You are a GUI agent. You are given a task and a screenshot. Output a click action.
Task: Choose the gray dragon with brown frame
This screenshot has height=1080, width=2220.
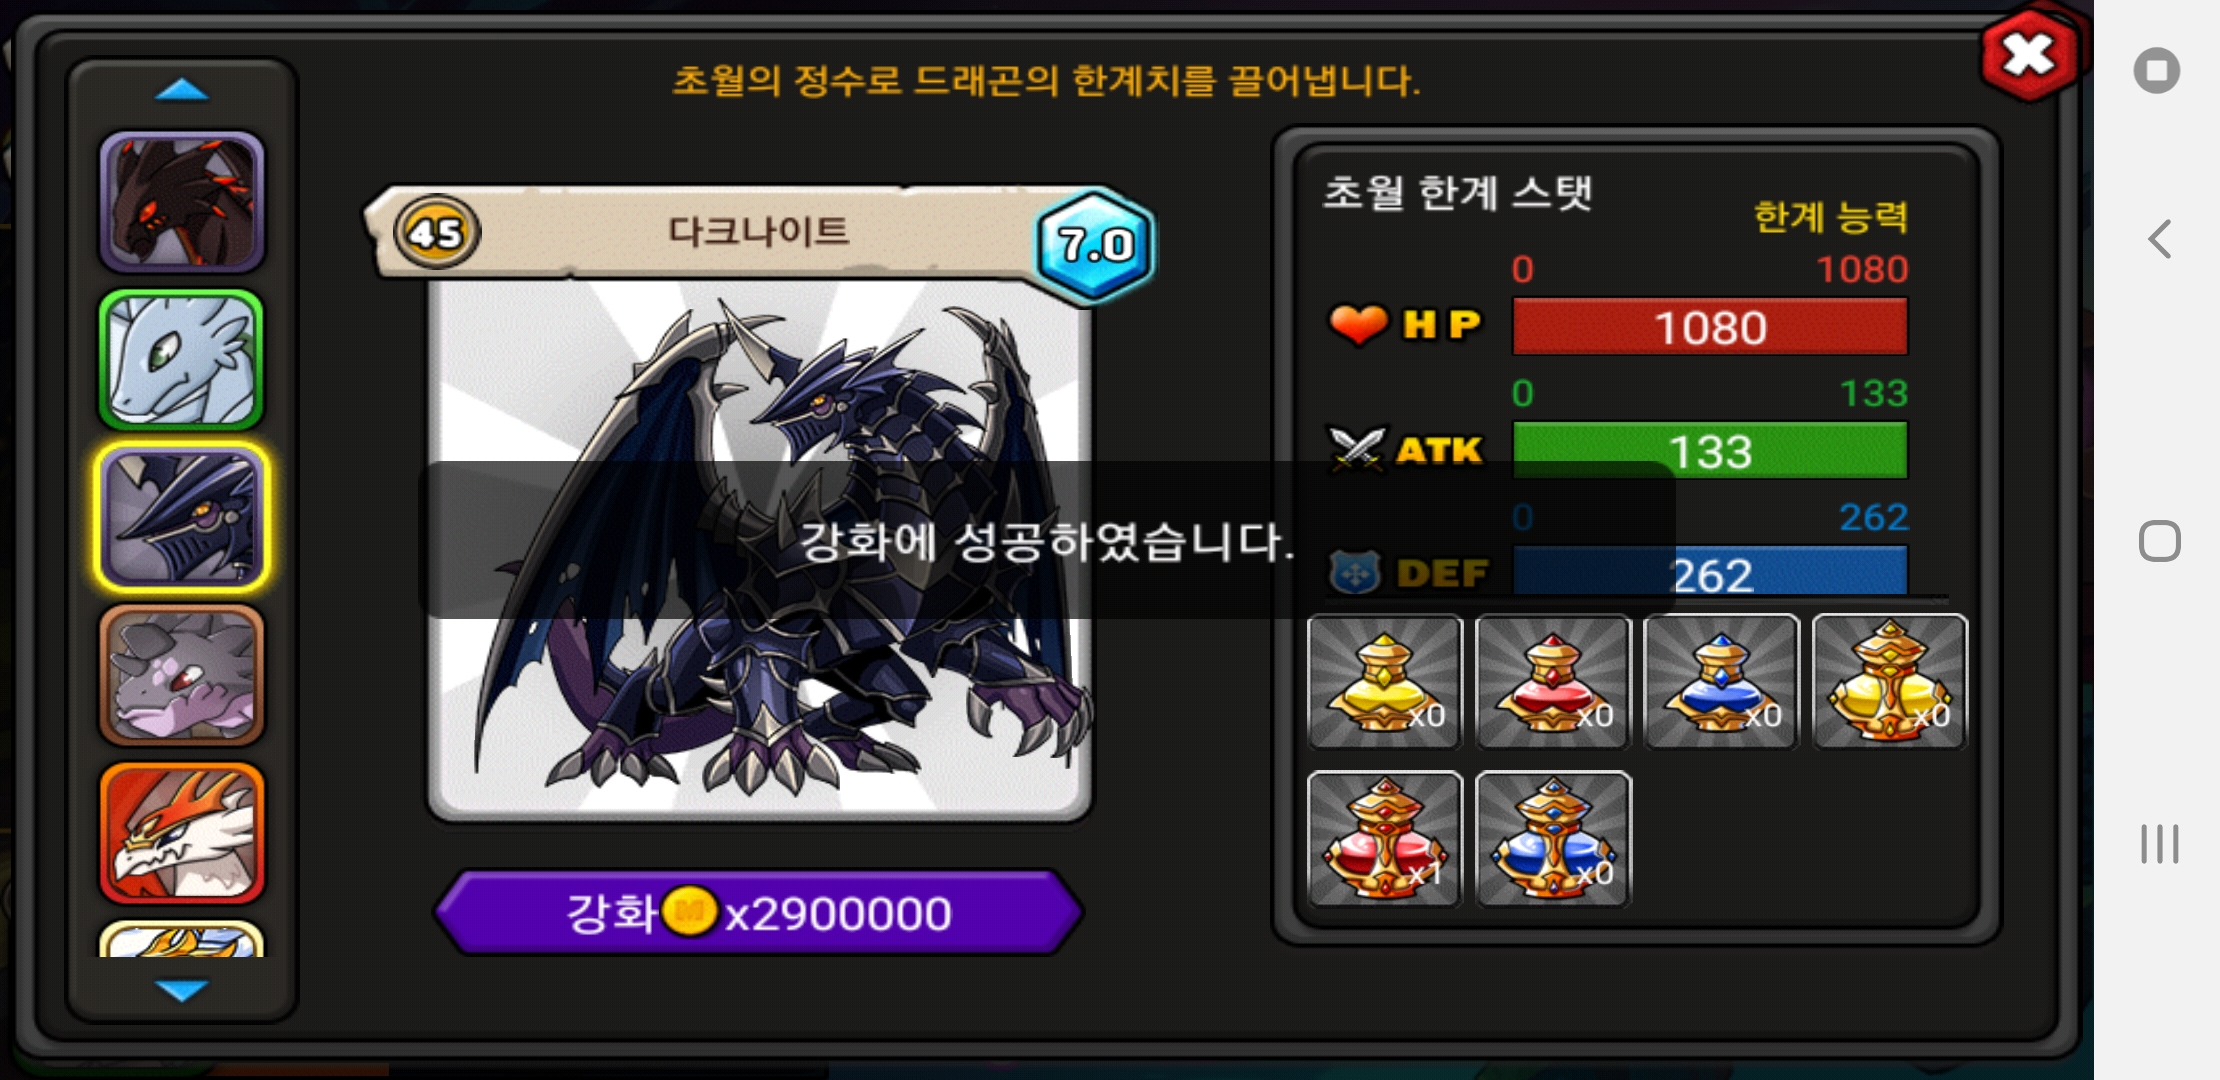coord(182,675)
